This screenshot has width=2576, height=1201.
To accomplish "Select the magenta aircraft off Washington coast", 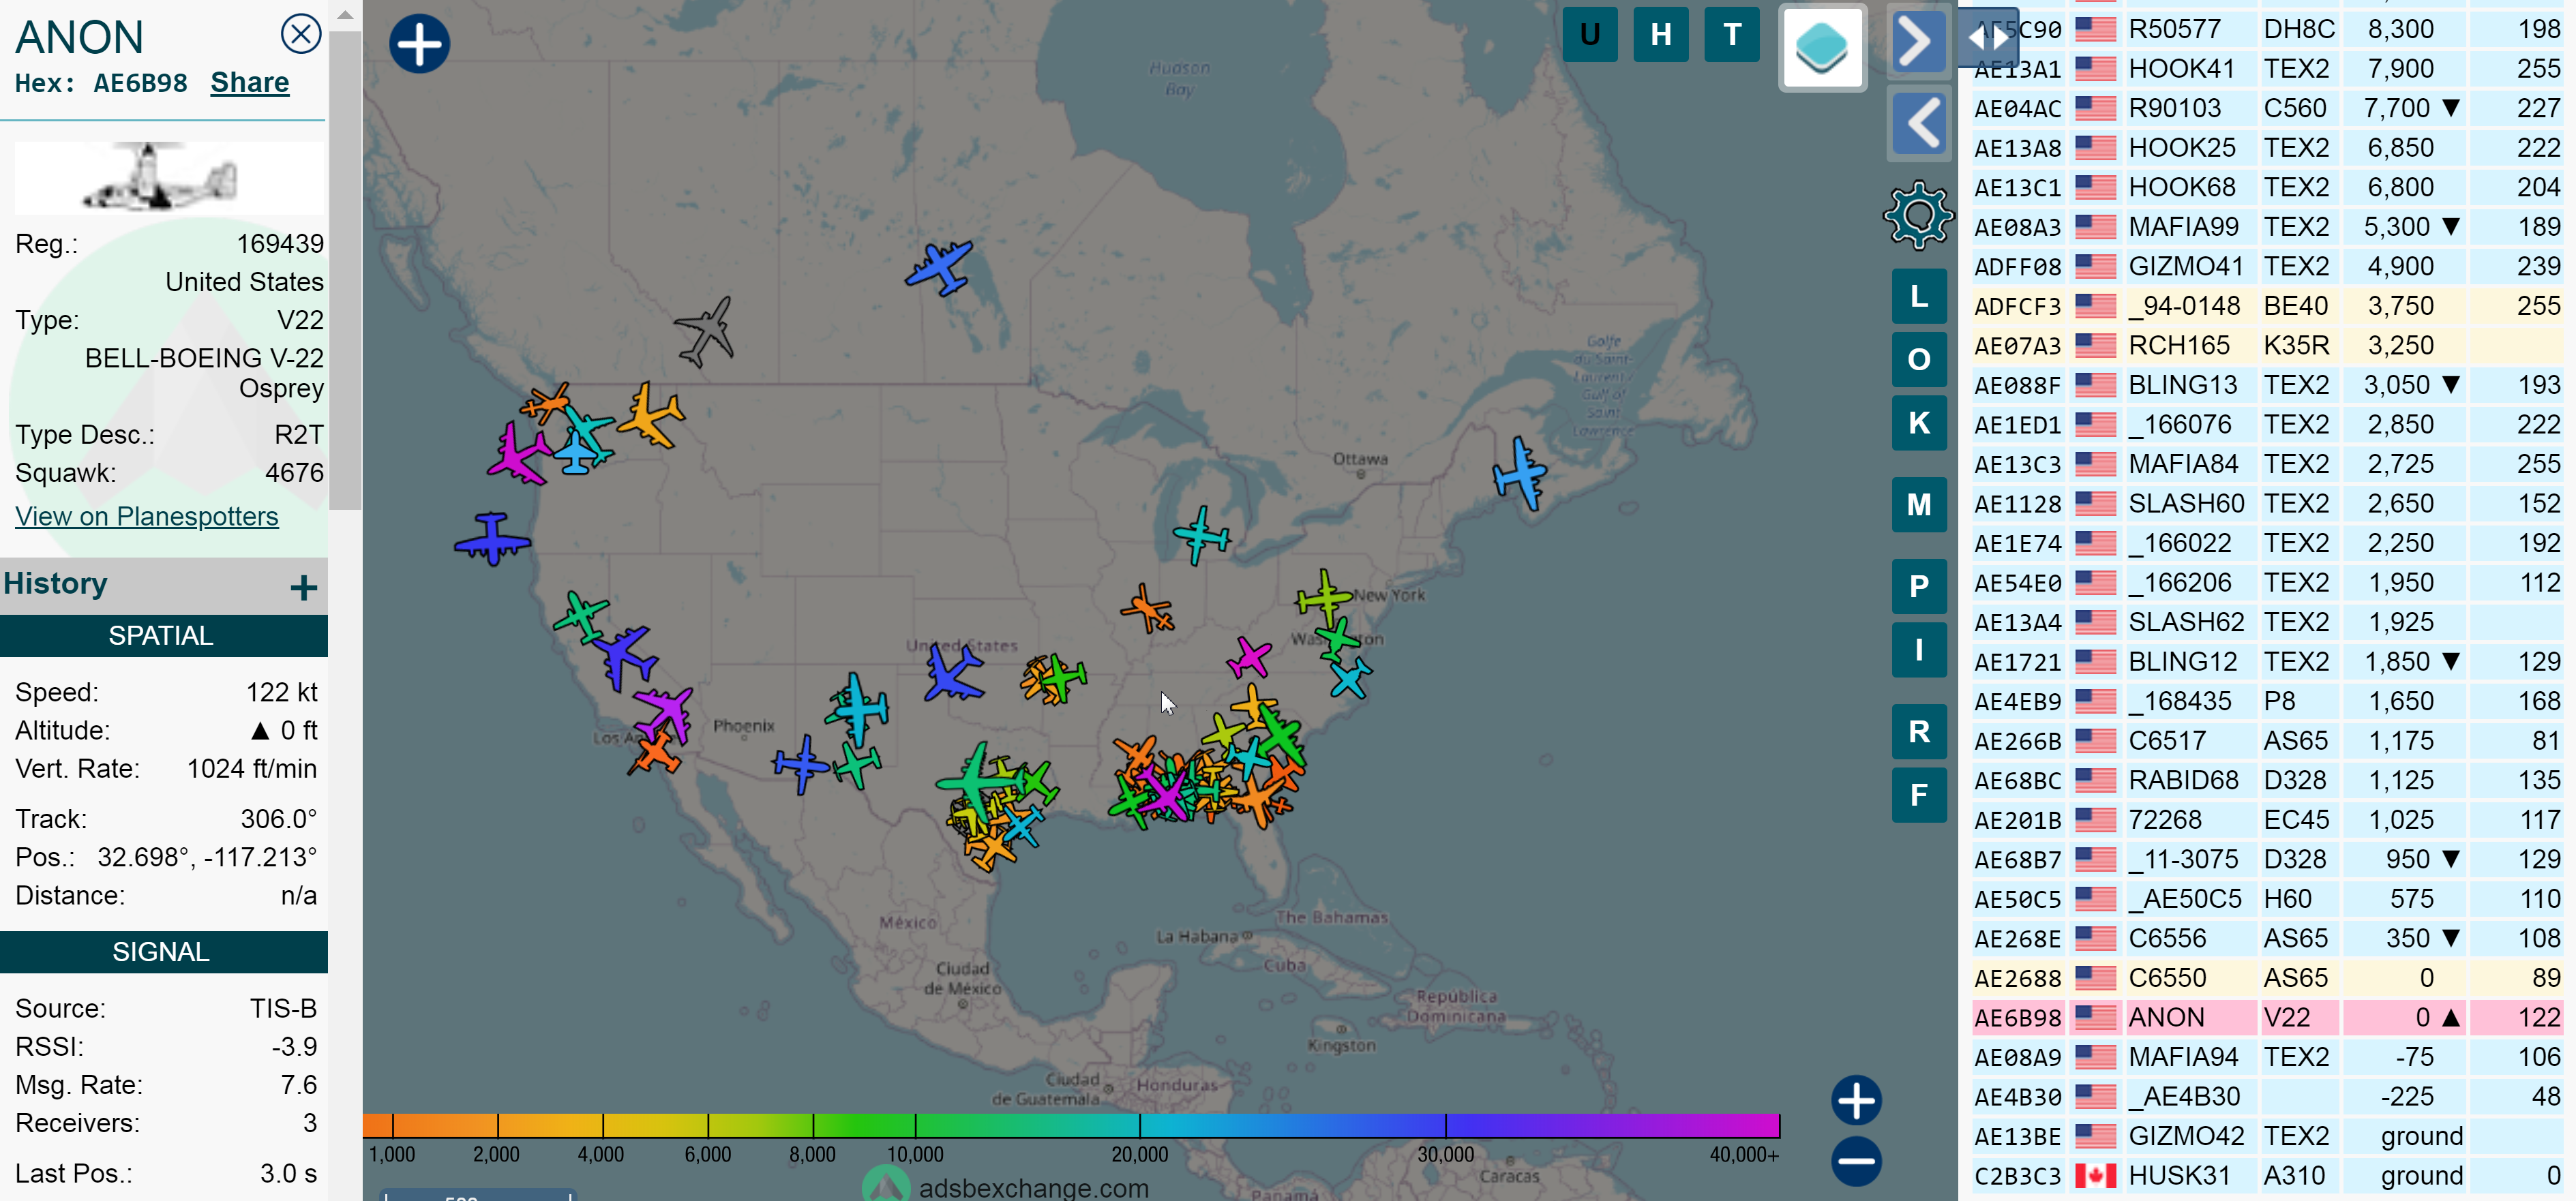I will (x=518, y=455).
